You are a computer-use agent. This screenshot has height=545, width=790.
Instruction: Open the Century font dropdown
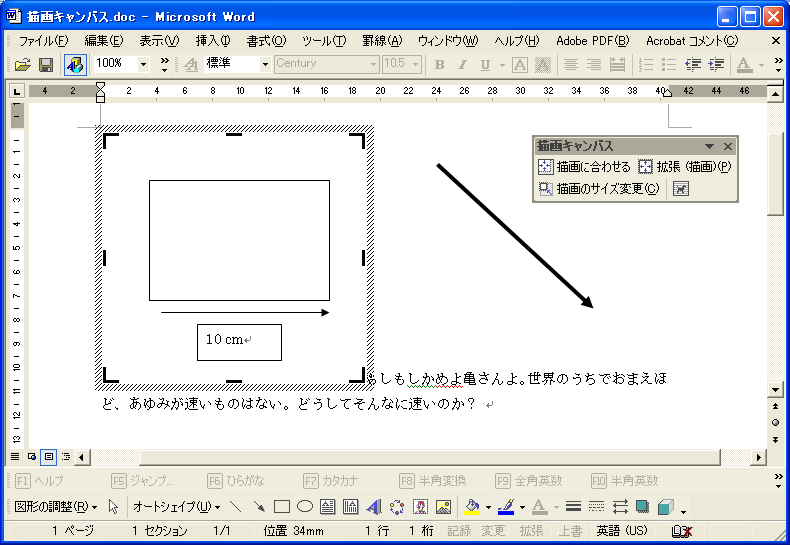click(x=373, y=64)
